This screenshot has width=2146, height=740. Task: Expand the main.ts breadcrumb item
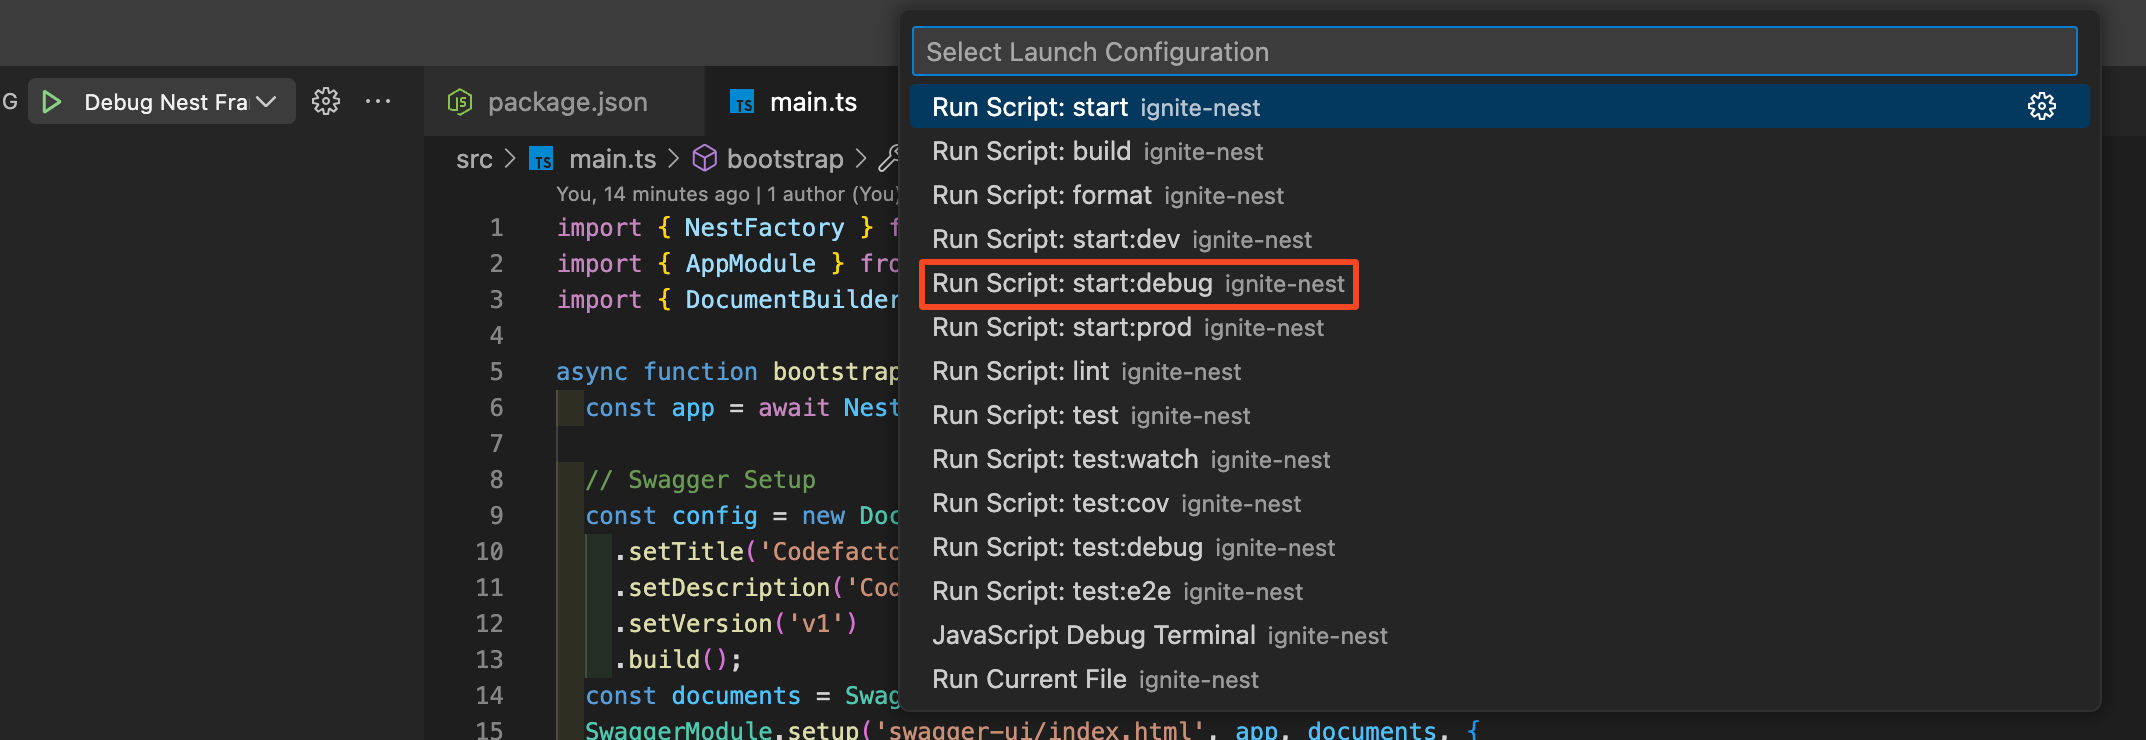tap(612, 159)
